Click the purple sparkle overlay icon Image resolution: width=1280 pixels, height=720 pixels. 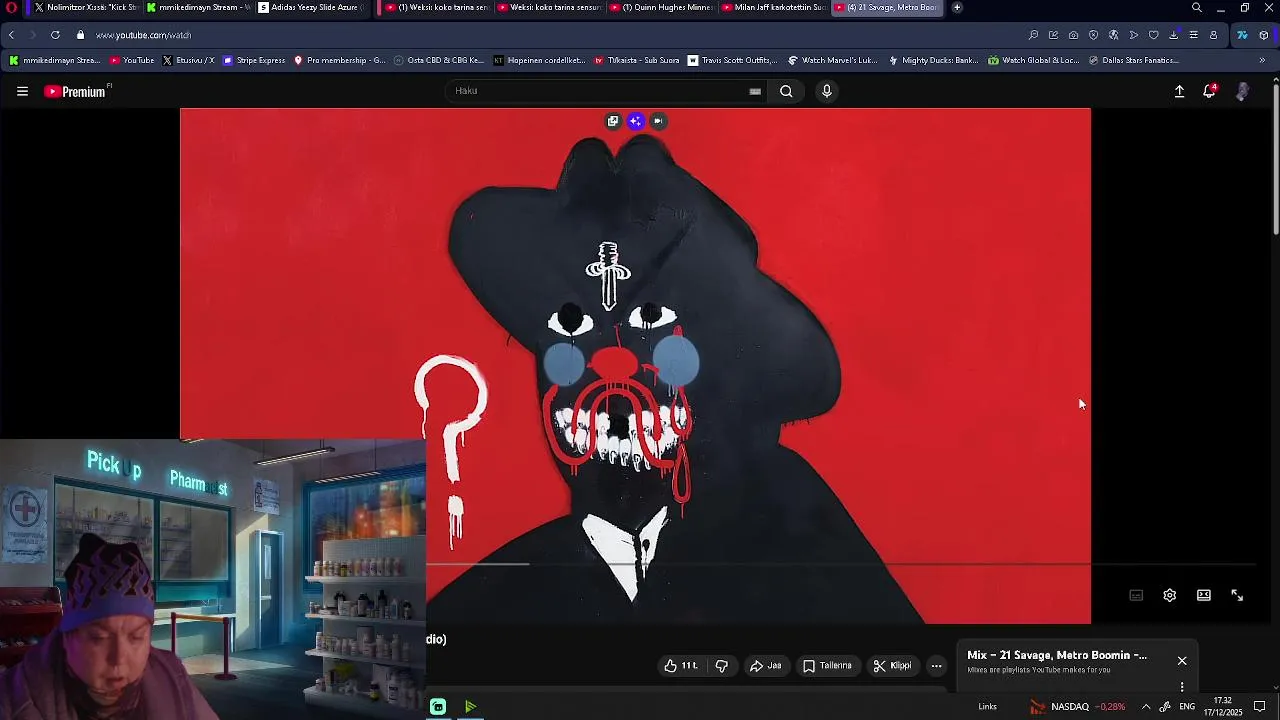pos(635,121)
